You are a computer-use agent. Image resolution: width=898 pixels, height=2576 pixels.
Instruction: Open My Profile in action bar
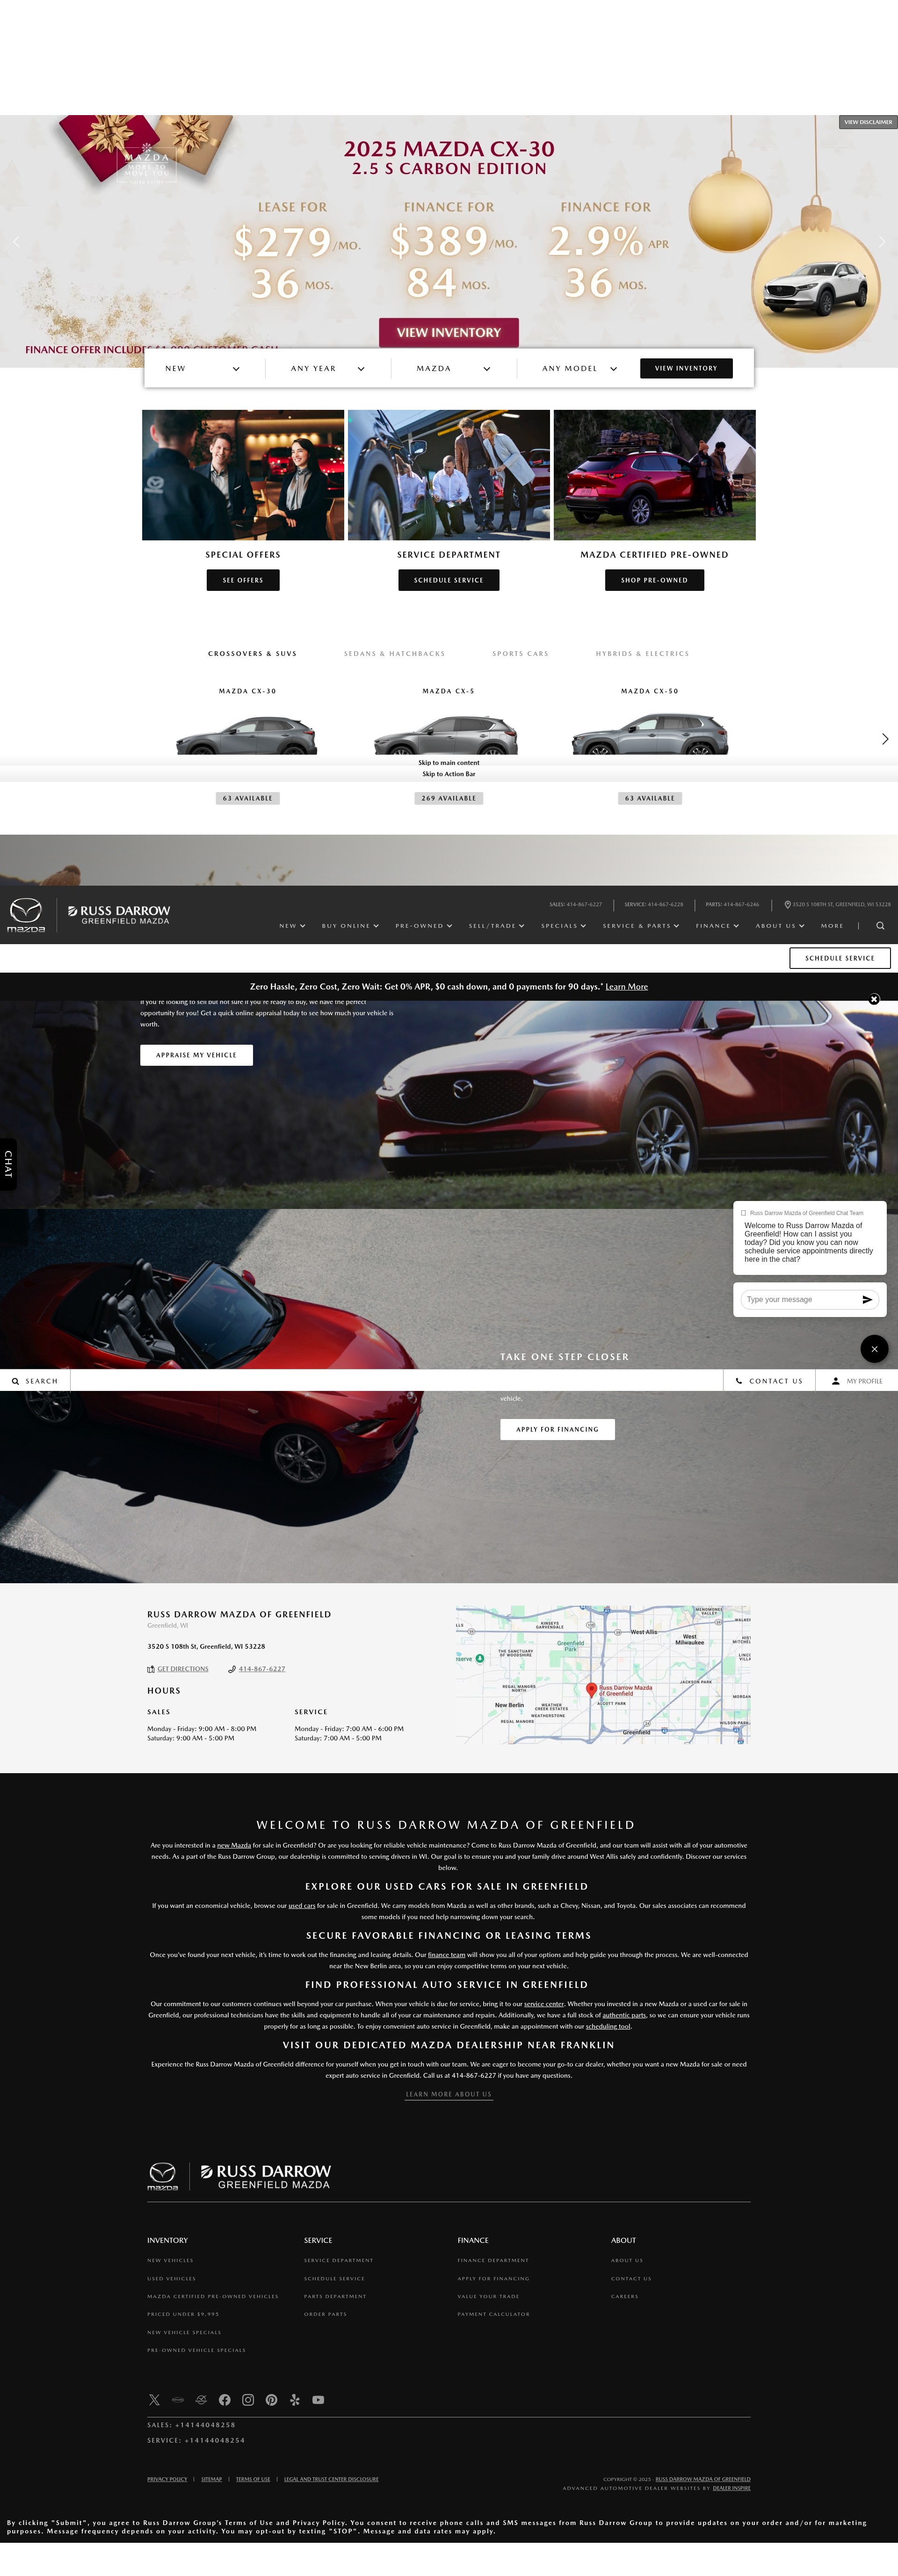(x=857, y=1381)
